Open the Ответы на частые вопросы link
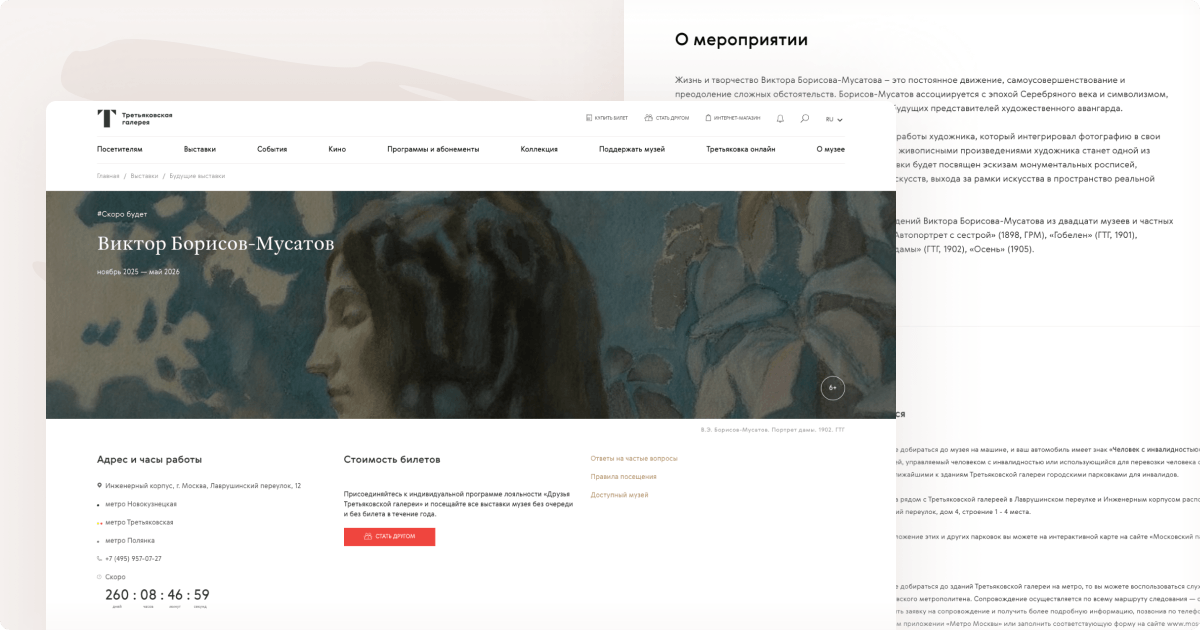This screenshot has height=630, width=1200. click(x=634, y=458)
